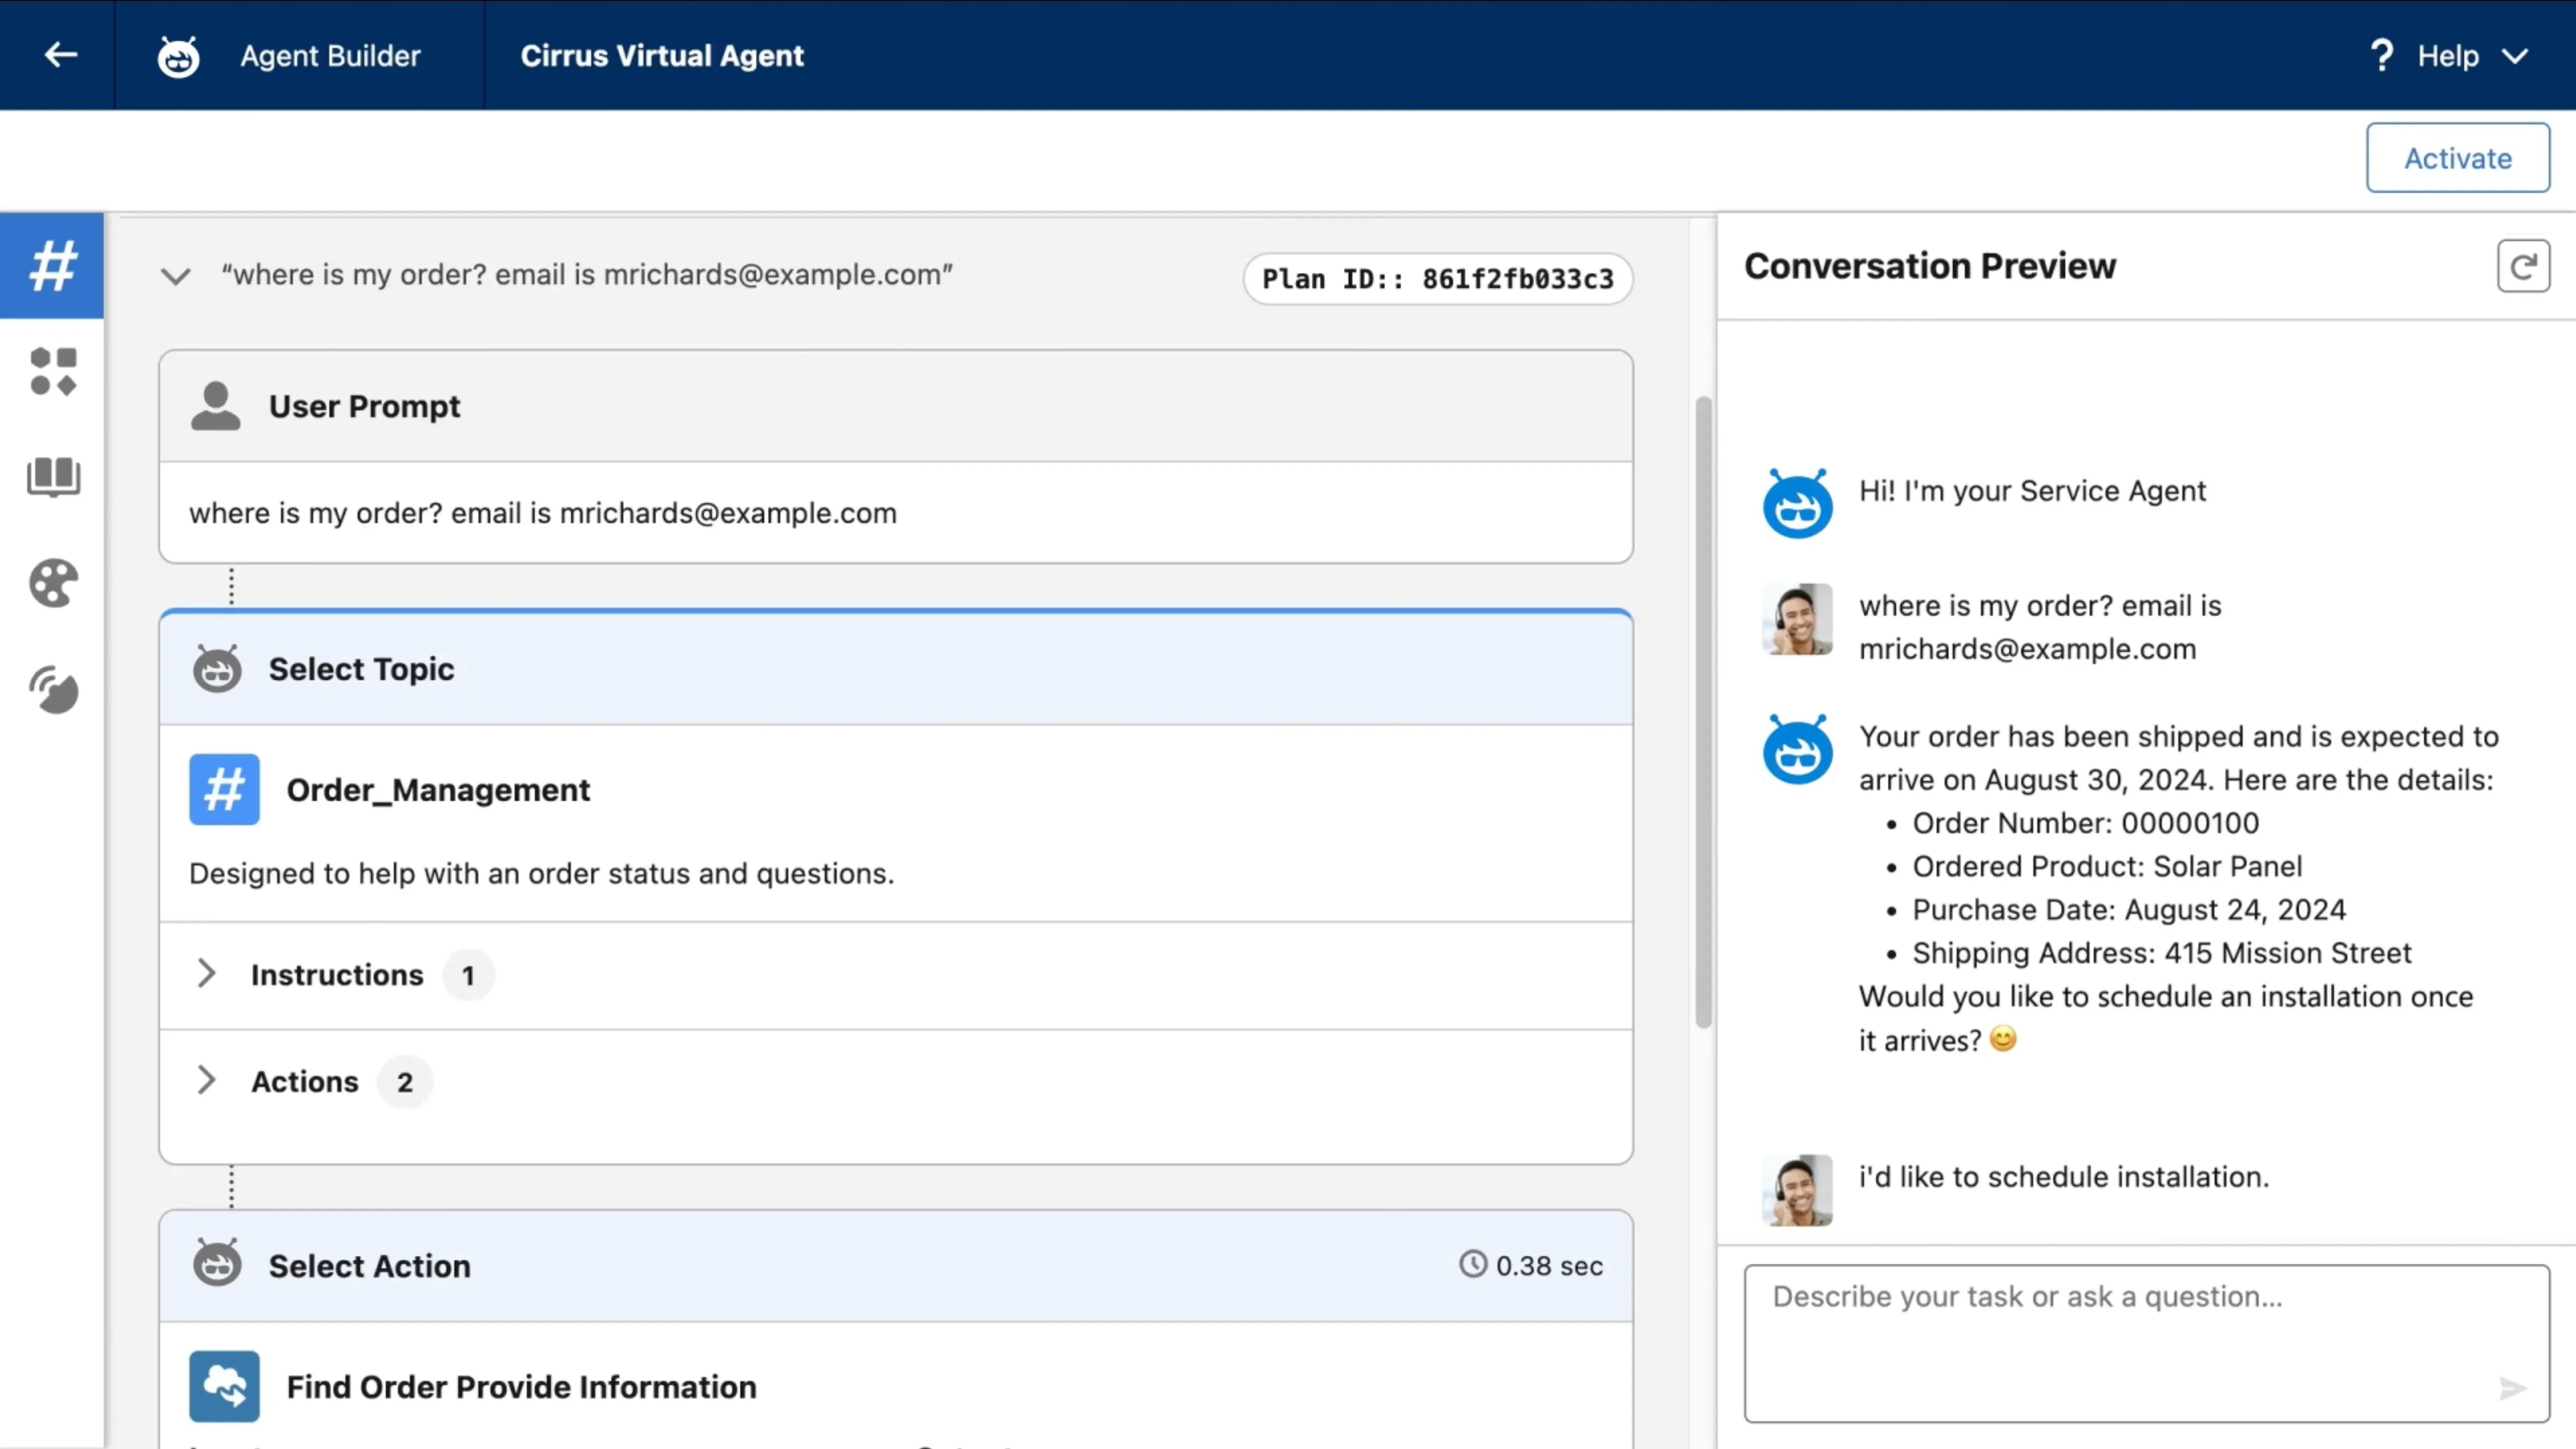The width and height of the screenshot is (2576, 1449).
Task: Click the Agent Builder robot logo
Action: tap(177, 55)
